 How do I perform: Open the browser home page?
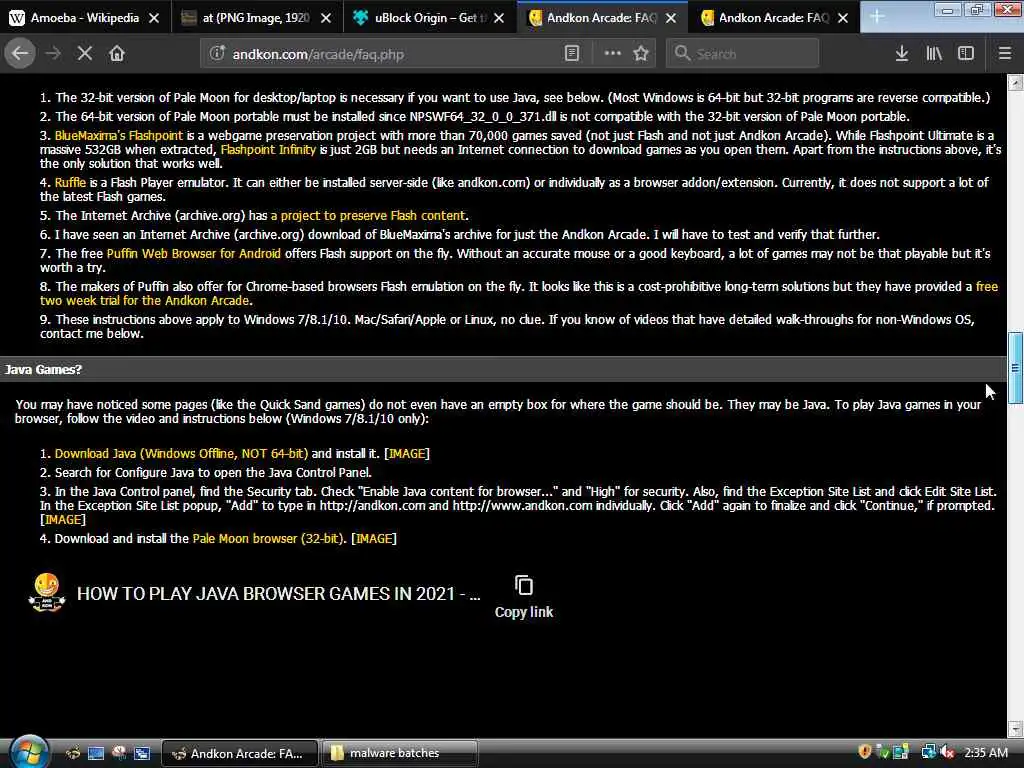click(x=117, y=54)
